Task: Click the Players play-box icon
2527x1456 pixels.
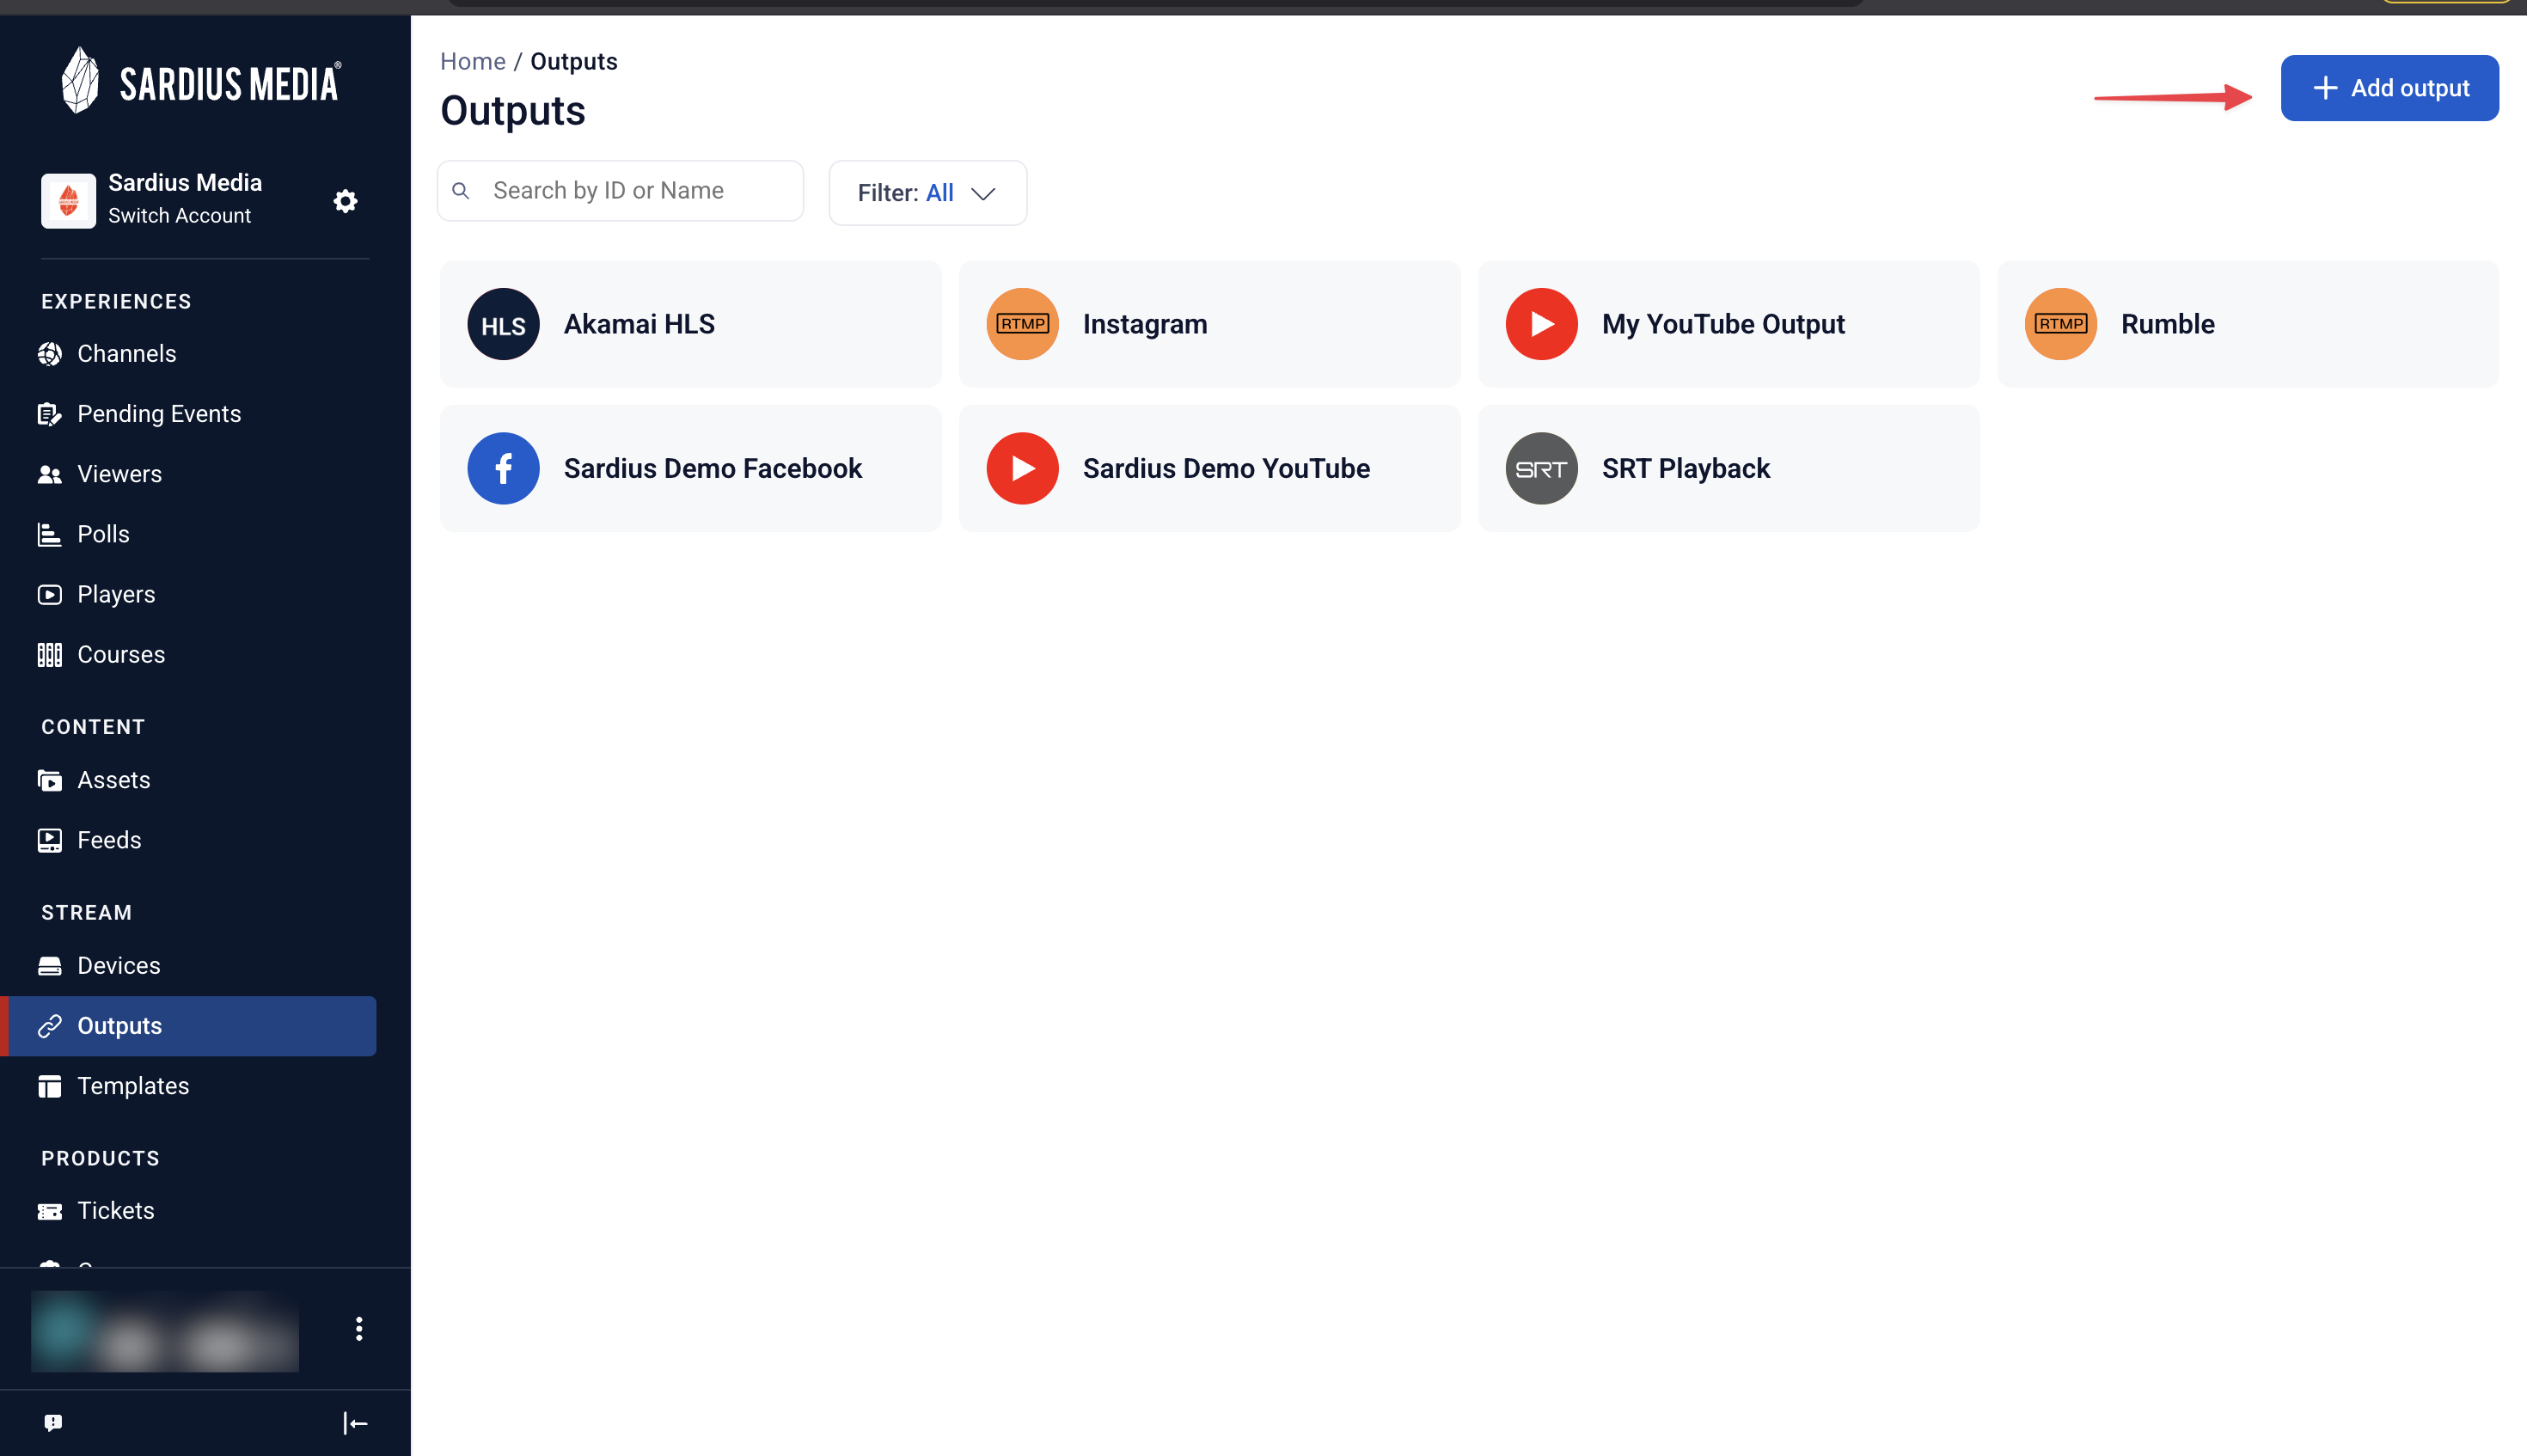Action: tap(49, 594)
